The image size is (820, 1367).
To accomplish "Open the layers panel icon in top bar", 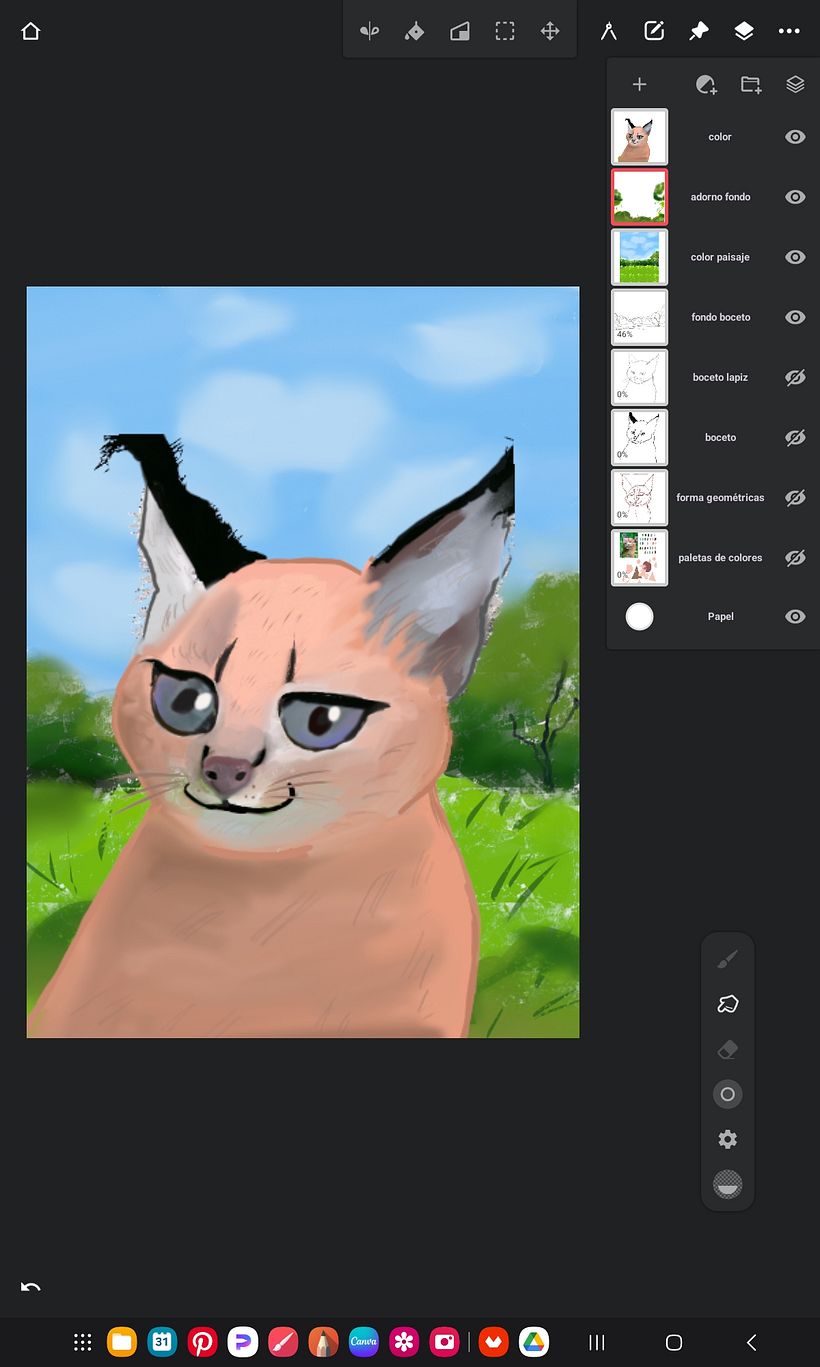I will click(x=744, y=31).
